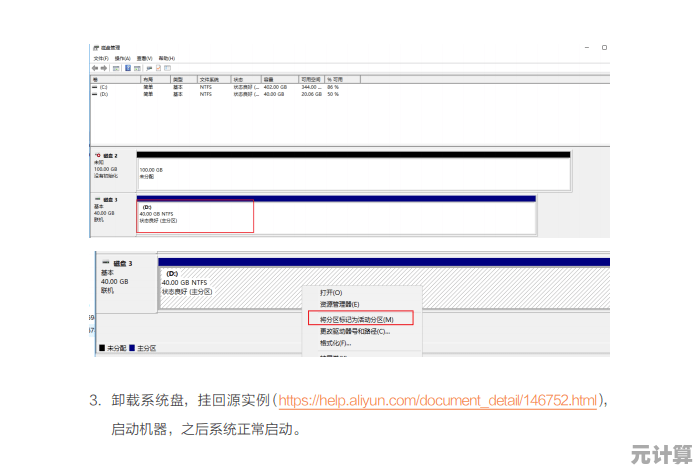Minimize the Disk Management window

click(587, 47)
